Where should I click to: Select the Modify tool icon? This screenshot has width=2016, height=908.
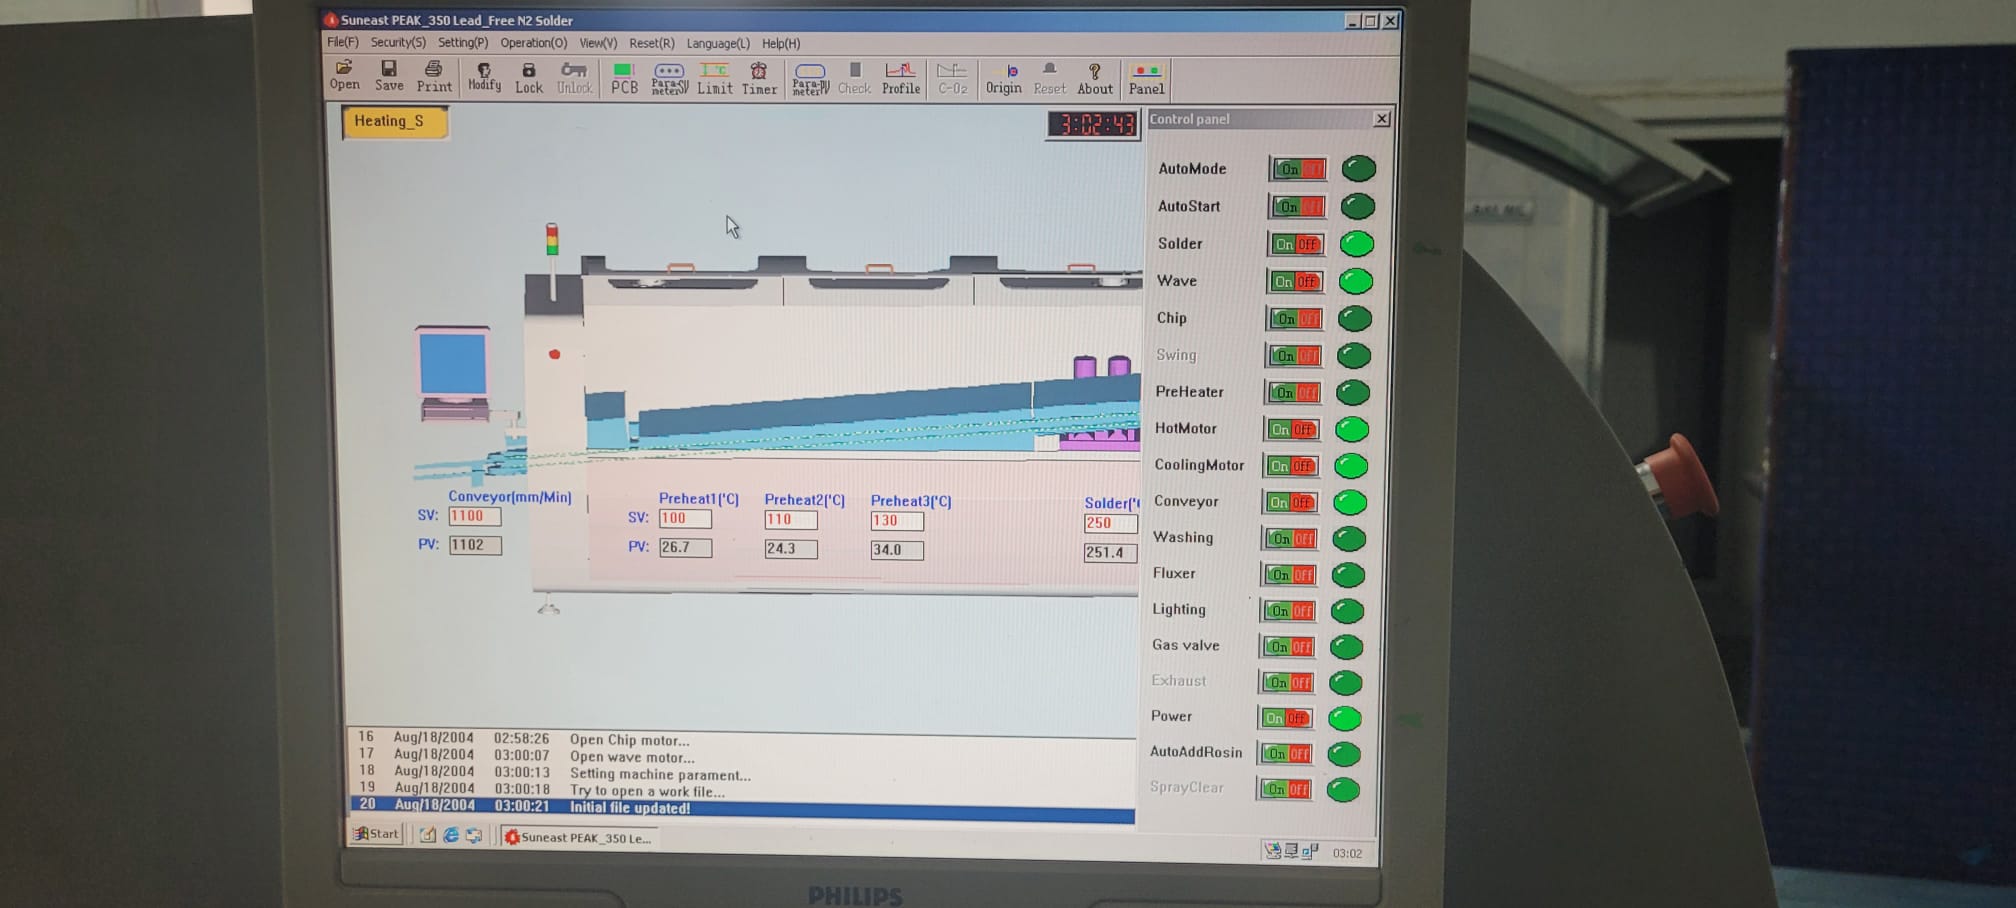pos(484,77)
